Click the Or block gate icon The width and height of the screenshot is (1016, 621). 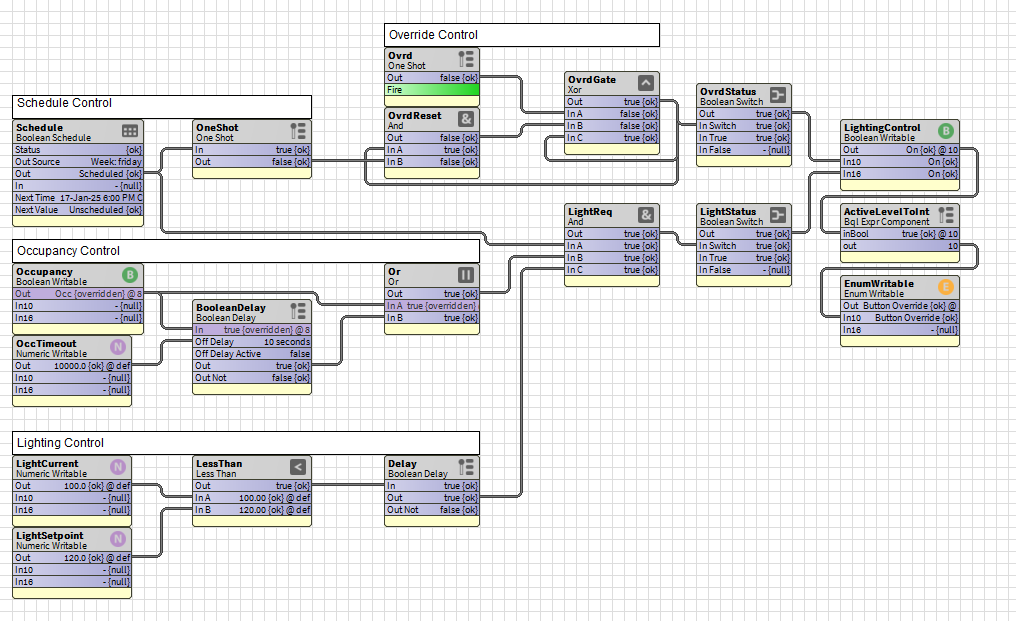tap(466, 275)
